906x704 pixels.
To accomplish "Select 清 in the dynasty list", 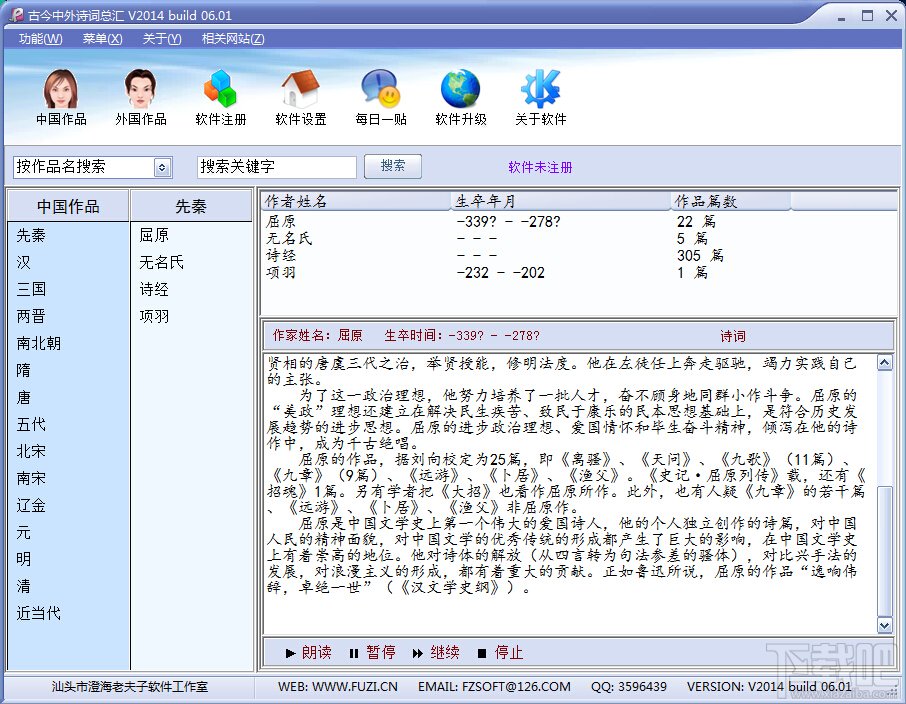I will [24, 587].
